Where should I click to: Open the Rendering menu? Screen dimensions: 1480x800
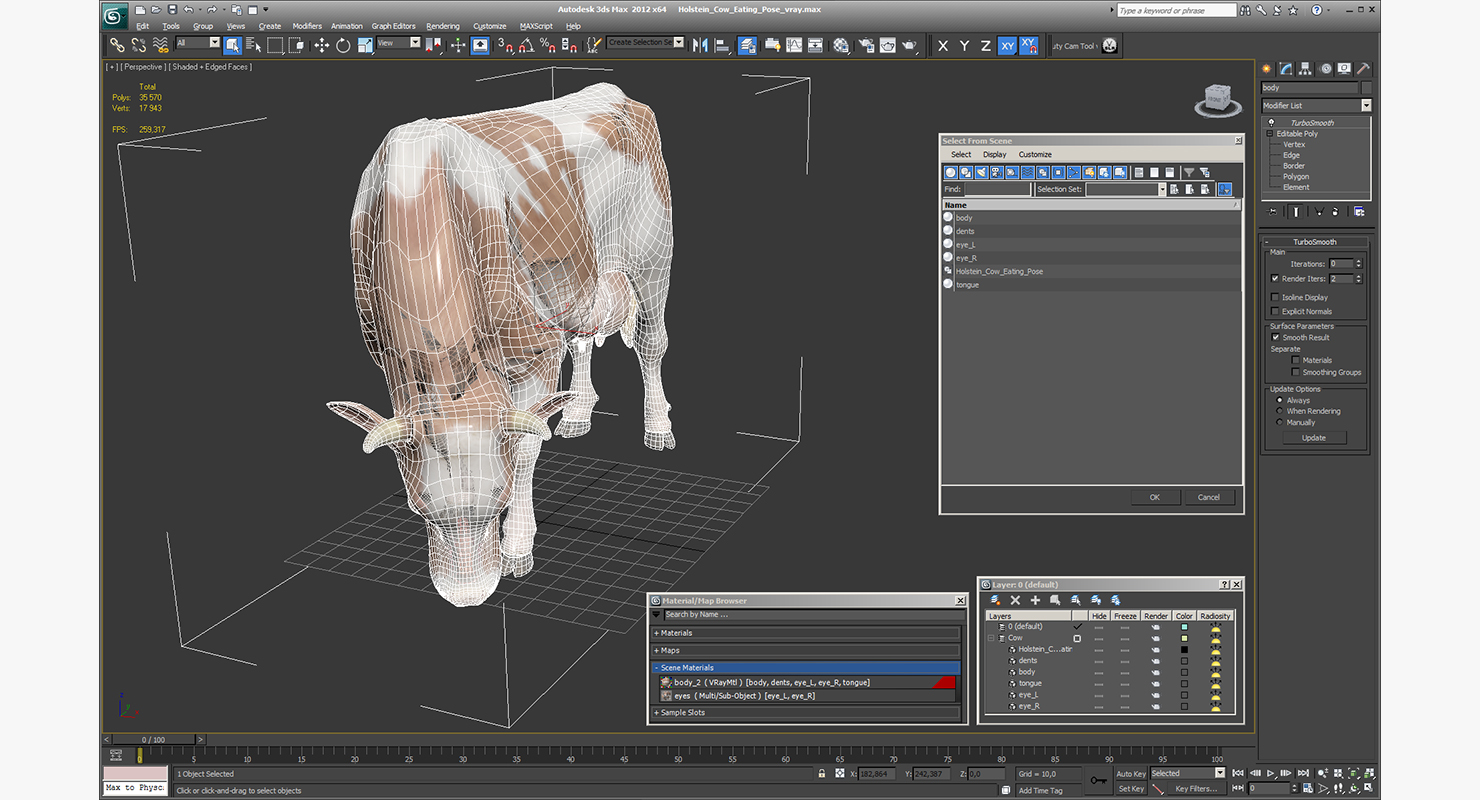(x=443, y=26)
